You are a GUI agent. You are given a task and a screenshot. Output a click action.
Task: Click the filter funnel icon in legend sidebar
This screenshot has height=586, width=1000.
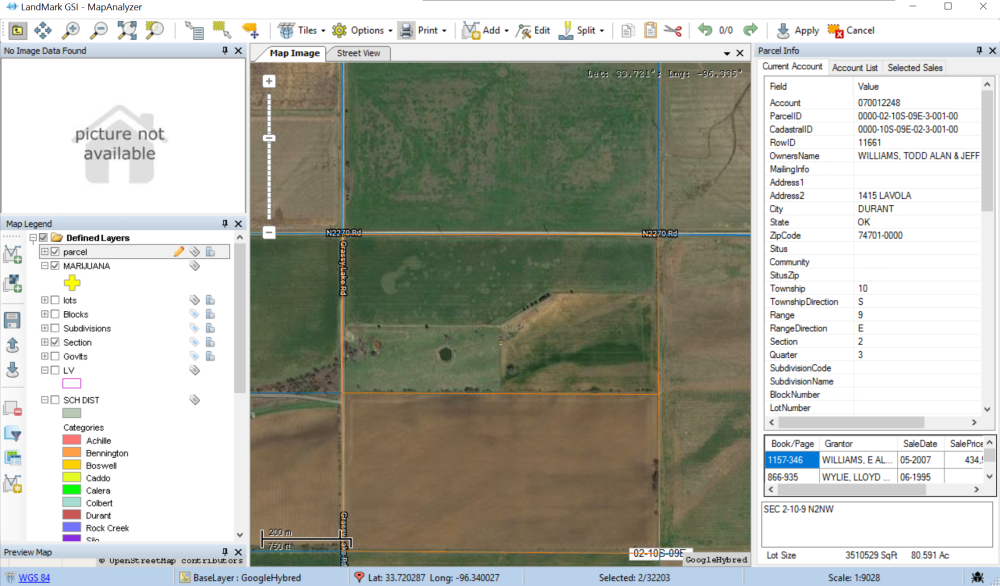[13, 433]
